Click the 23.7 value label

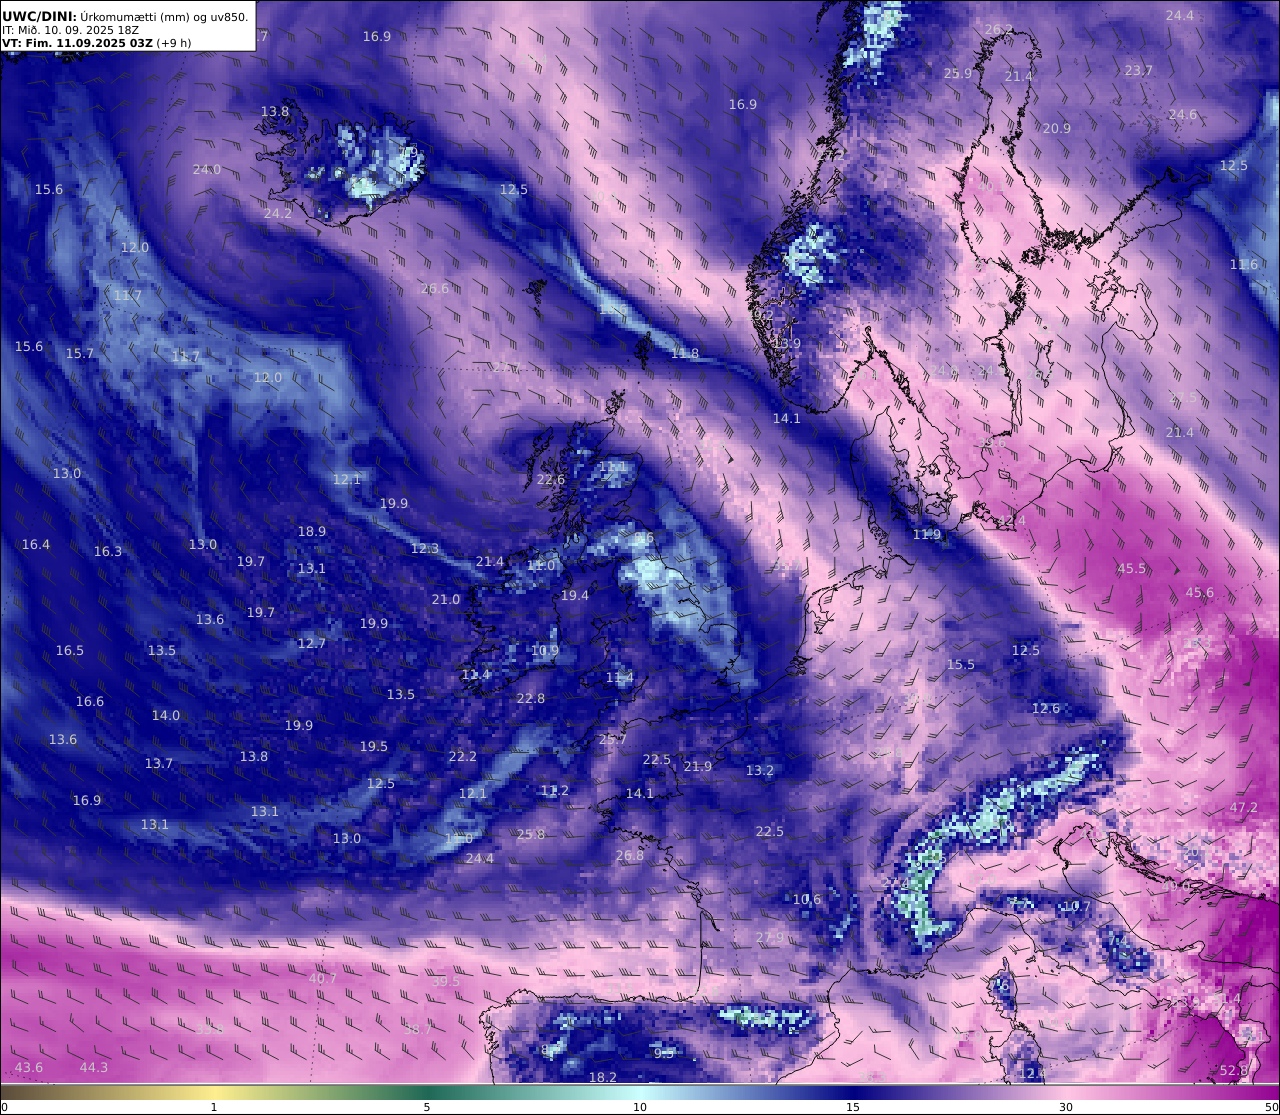[x=1139, y=71]
